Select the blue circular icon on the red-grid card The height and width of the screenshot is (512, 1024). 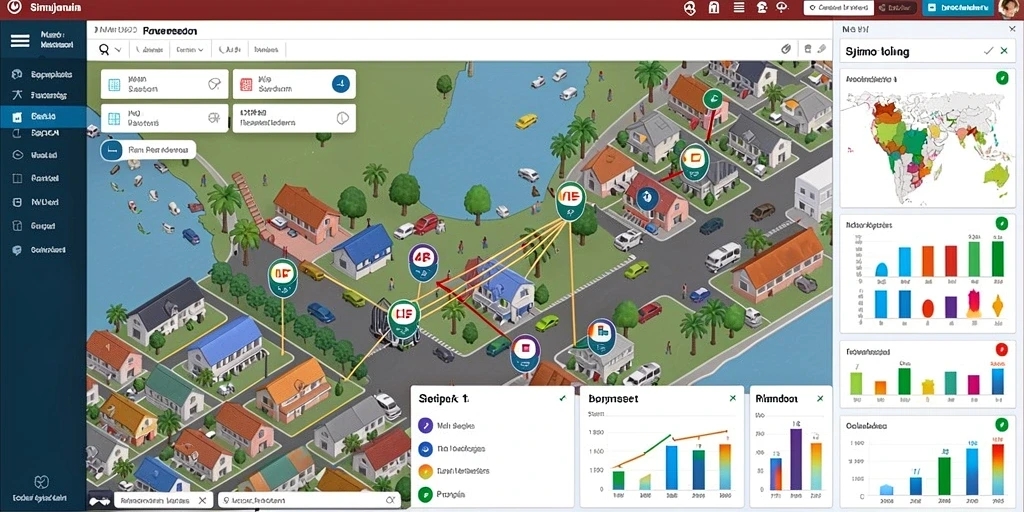coord(341,83)
